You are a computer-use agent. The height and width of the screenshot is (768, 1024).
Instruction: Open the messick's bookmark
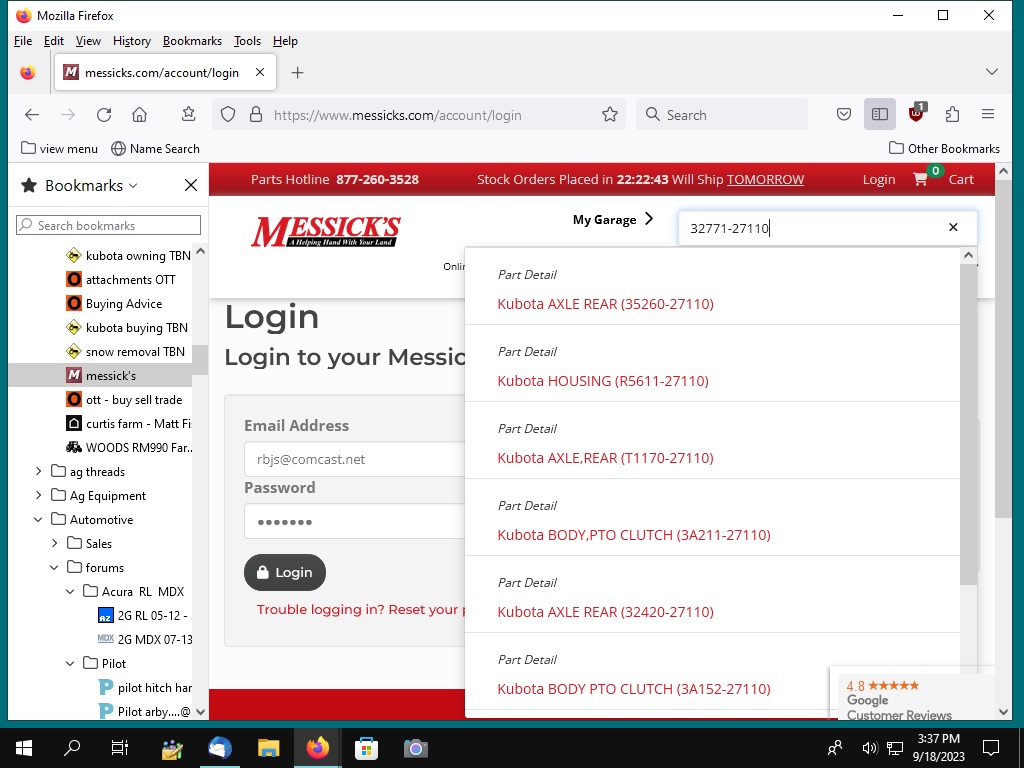click(x=102, y=376)
